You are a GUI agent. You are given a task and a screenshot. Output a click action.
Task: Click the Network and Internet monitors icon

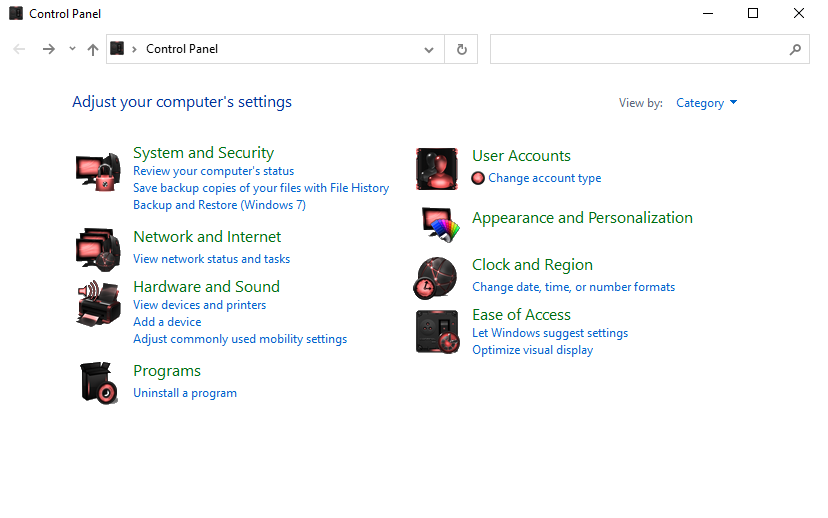pos(99,249)
